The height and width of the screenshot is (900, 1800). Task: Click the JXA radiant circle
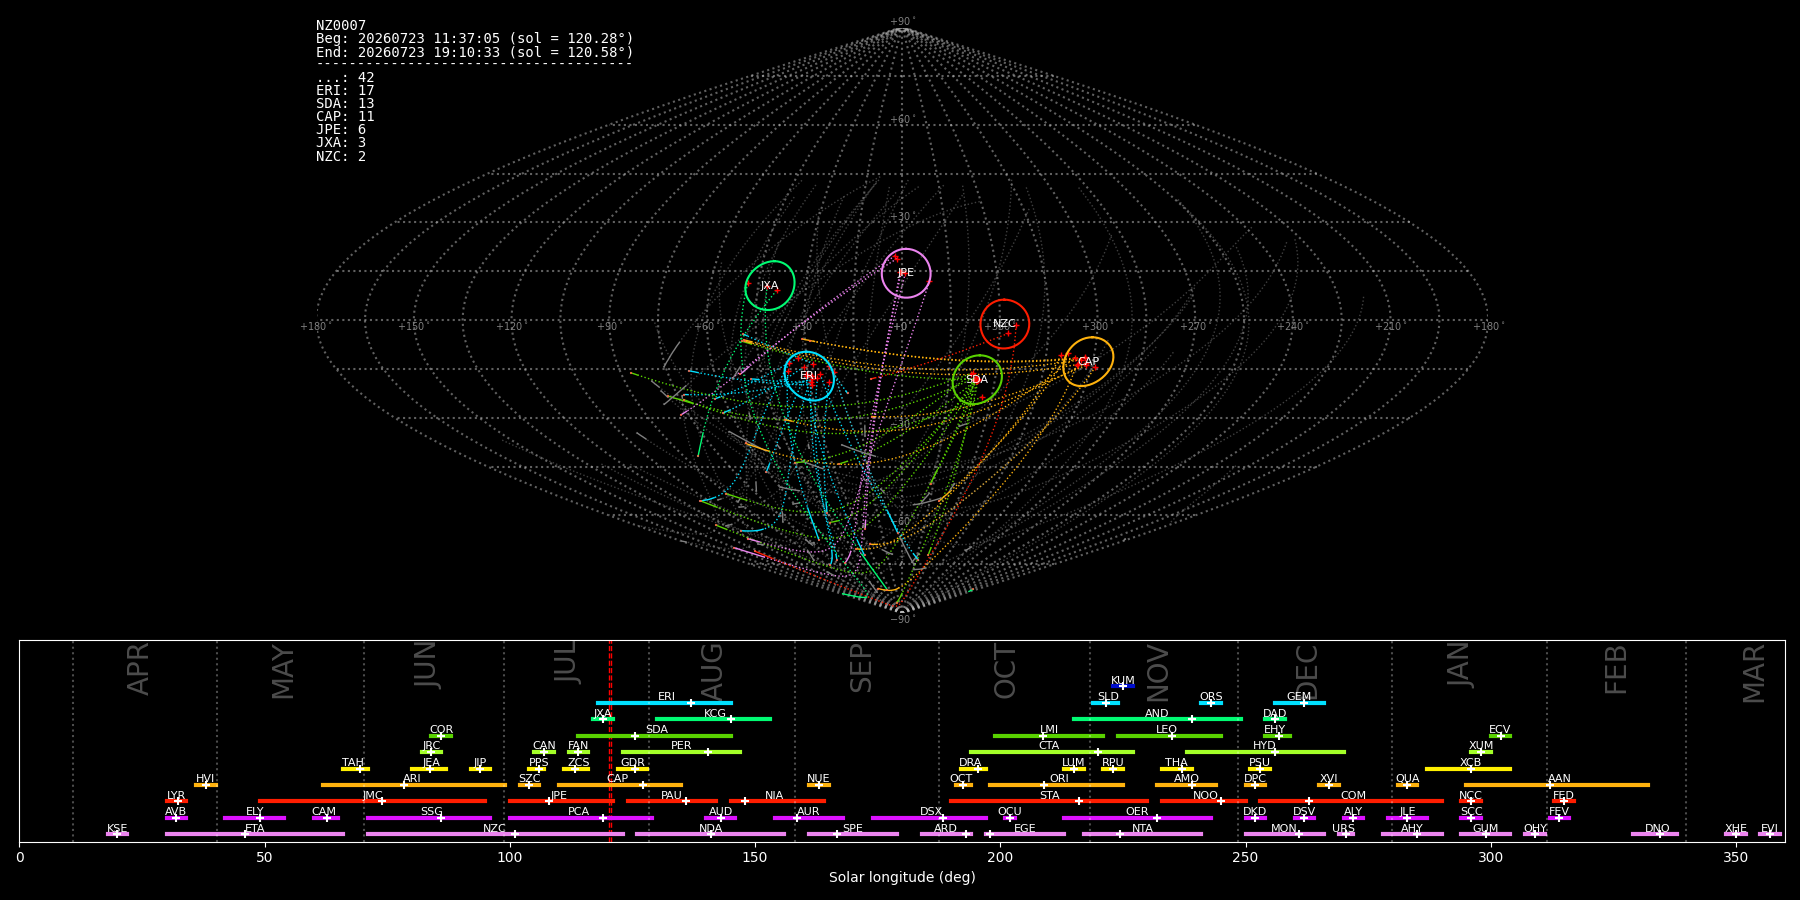click(x=770, y=285)
